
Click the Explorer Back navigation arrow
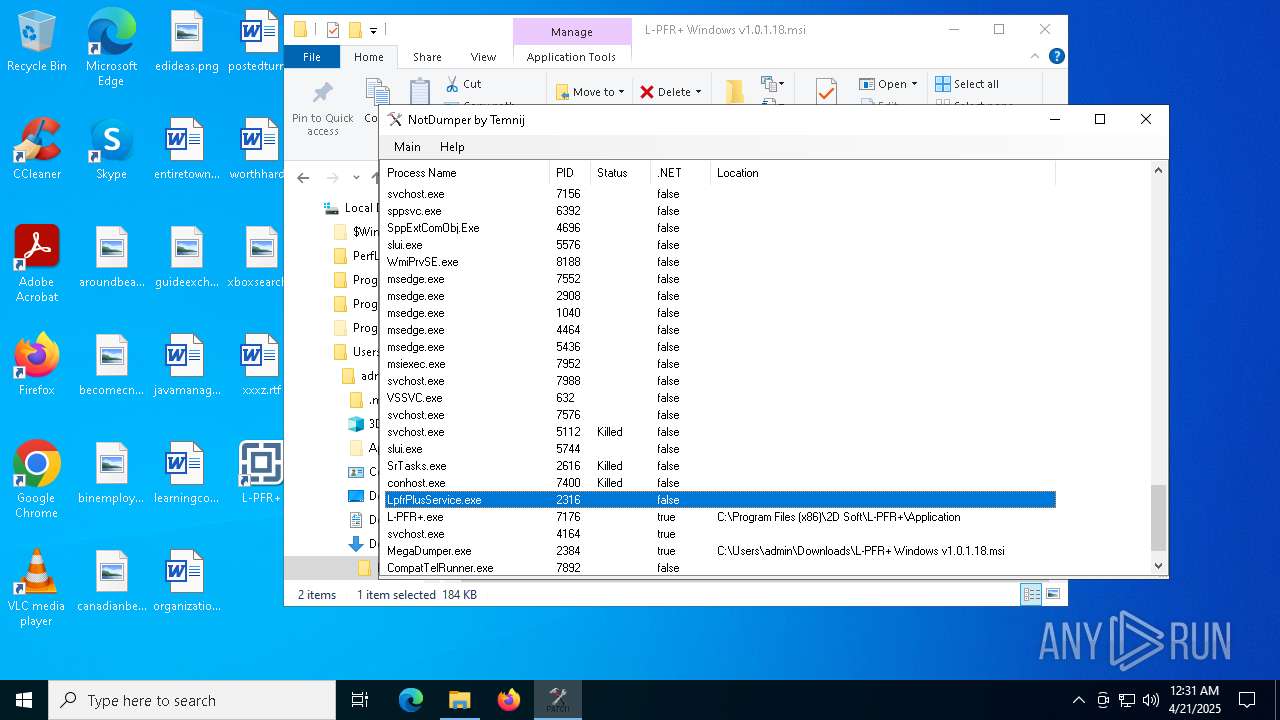coord(304,178)
